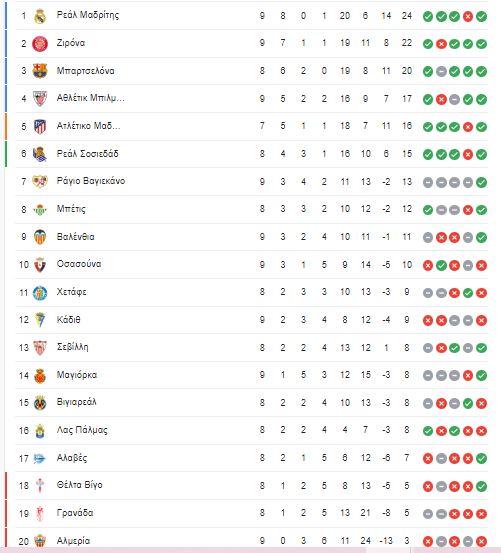The width and height of the screenshot is (501, 553).
Task: Click Αλμερία's first red form indicator
Action: point(428,541)
